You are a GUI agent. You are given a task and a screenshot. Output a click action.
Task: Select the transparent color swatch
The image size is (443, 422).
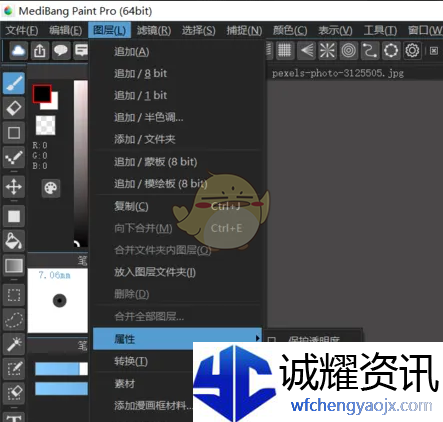(46, 125)
